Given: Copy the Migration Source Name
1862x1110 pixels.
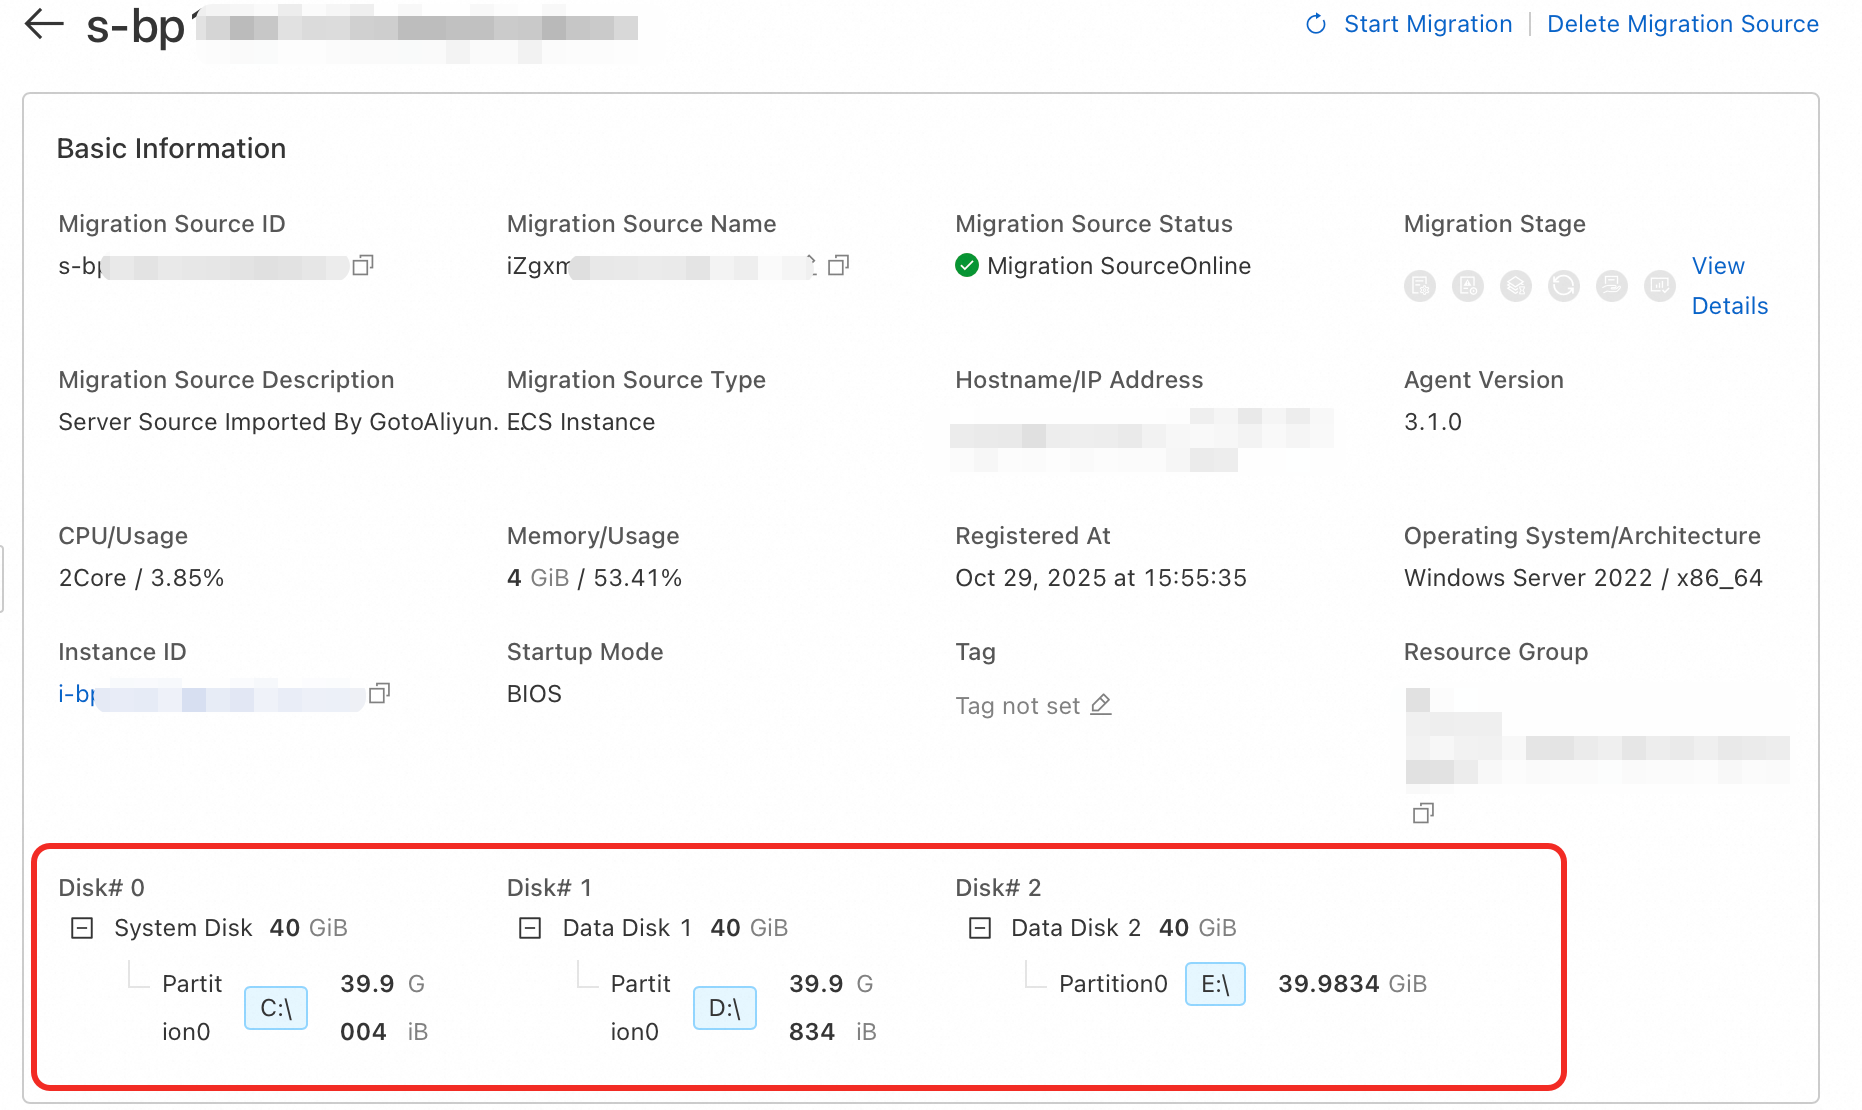Looking at the screenshot, I should 839,265.
